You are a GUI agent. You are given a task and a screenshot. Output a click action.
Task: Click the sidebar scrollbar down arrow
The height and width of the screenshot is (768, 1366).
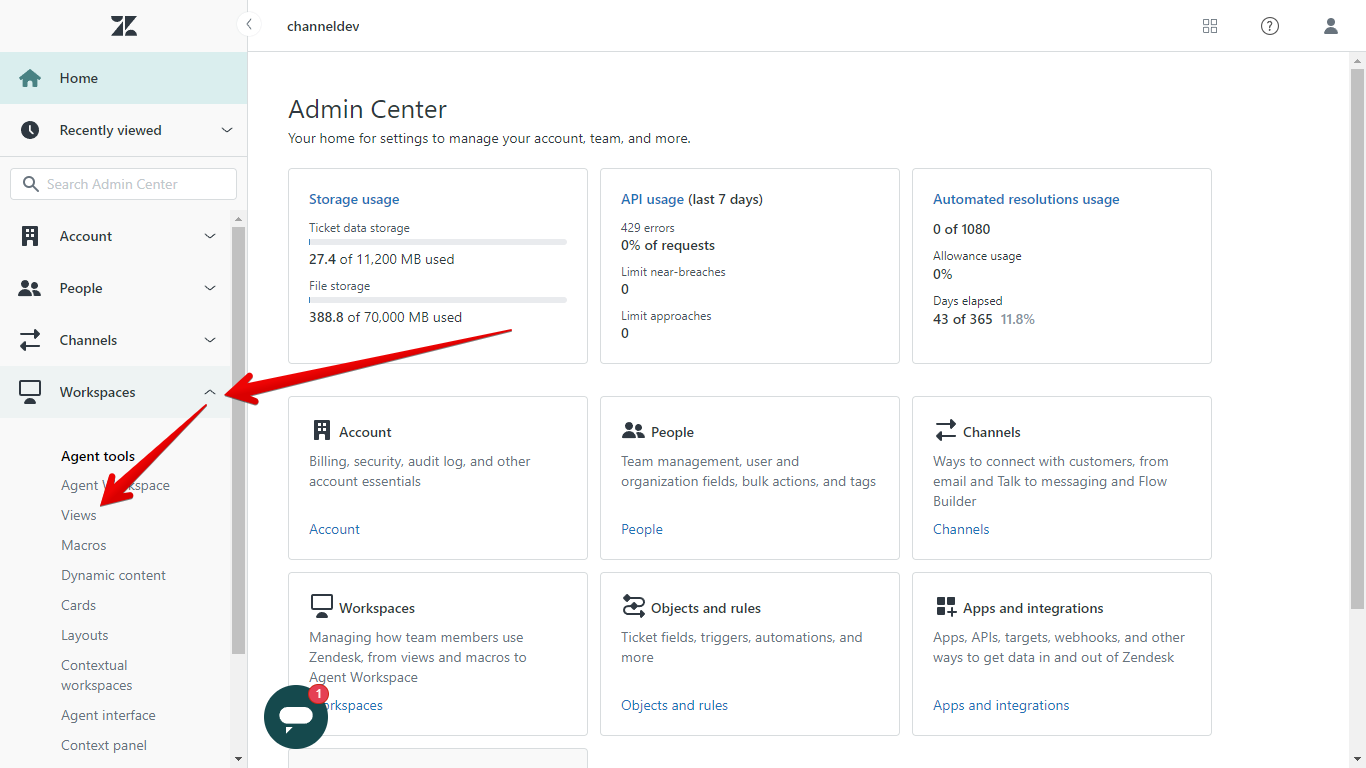click(238, 759)
